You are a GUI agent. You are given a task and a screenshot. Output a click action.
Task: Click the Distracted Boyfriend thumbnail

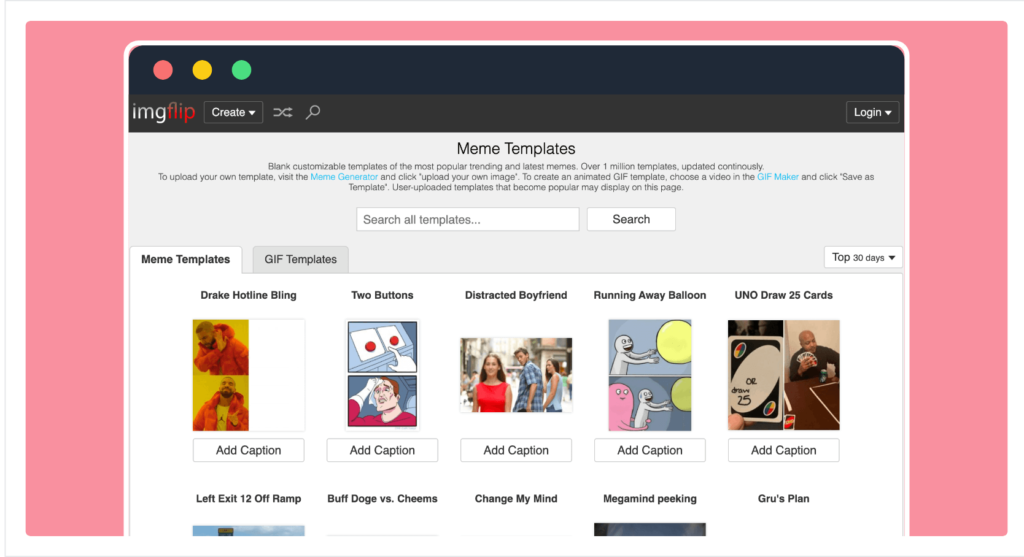pyautogui.click(x=516, y=375)
